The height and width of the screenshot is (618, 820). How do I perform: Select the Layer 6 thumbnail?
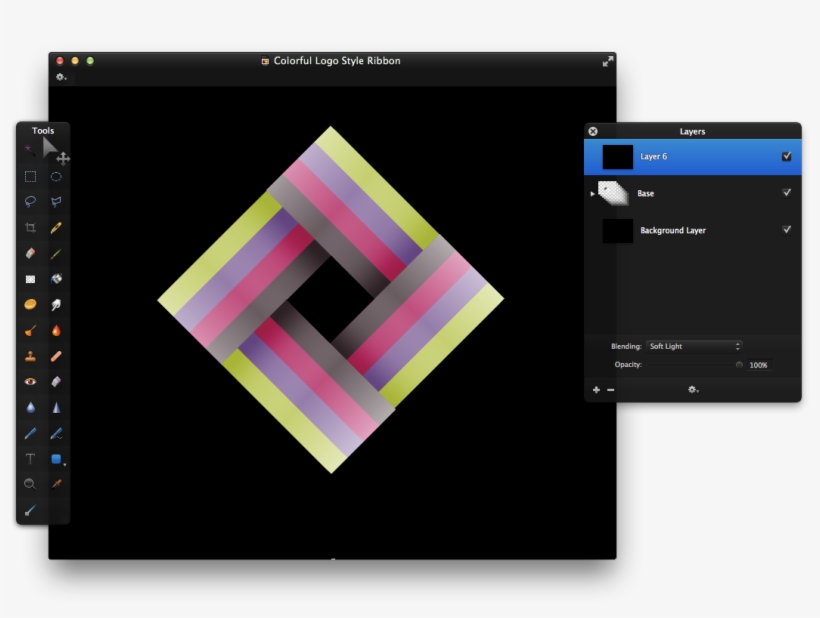(x=617, y=157)
